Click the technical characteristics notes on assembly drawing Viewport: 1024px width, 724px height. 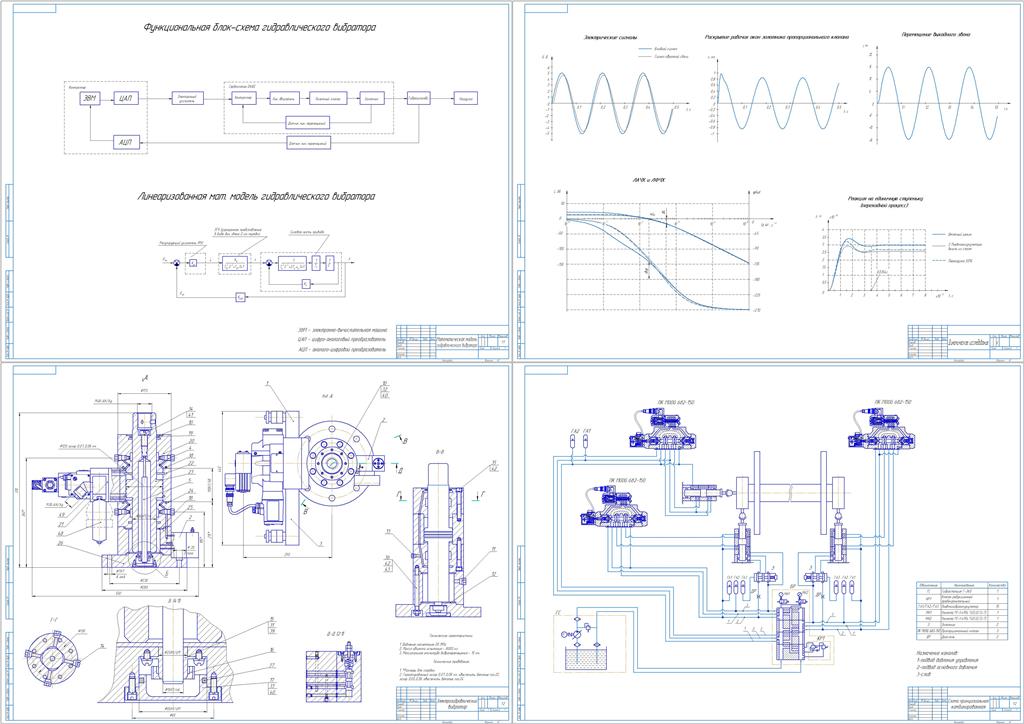click(x=448, y=657)
